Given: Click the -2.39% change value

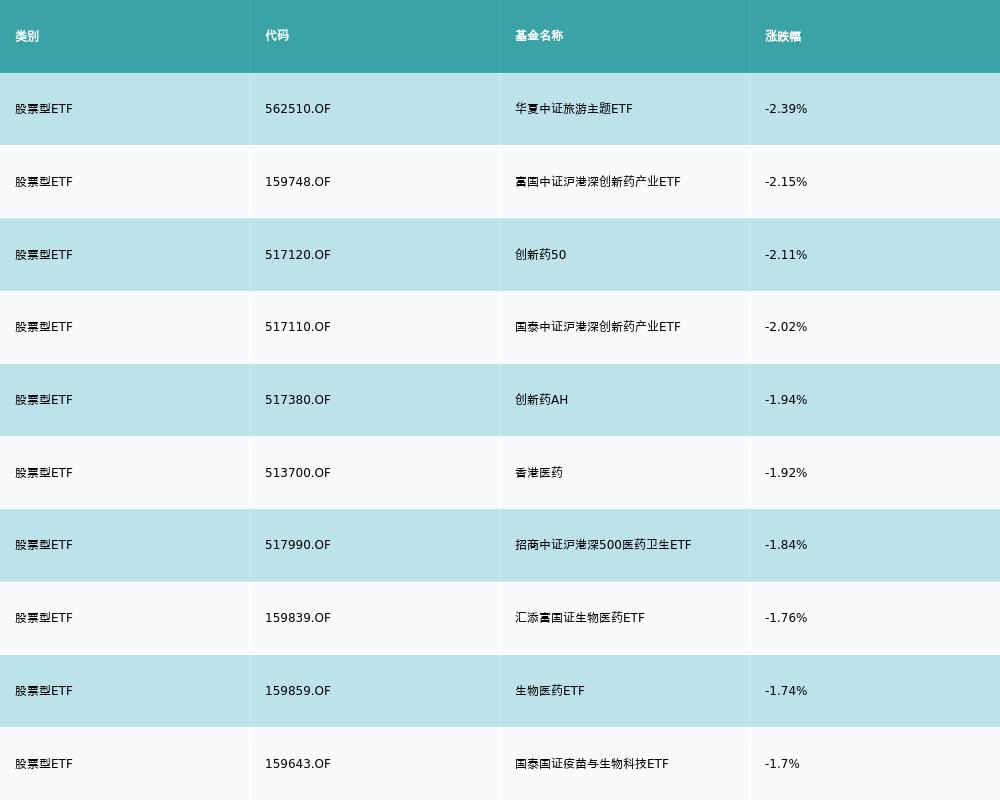Looking at the screenshot, I should [x=786, y=109].
